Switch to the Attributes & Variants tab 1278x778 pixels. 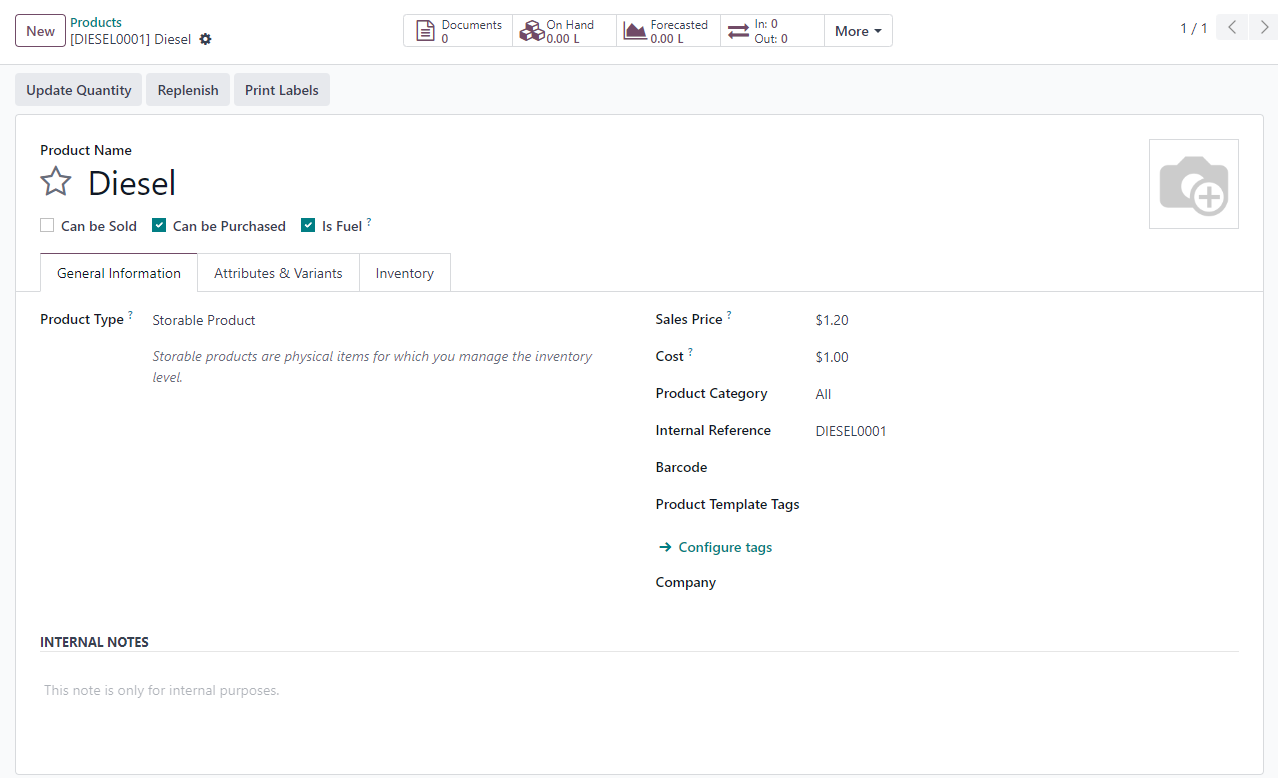point(278,273)
